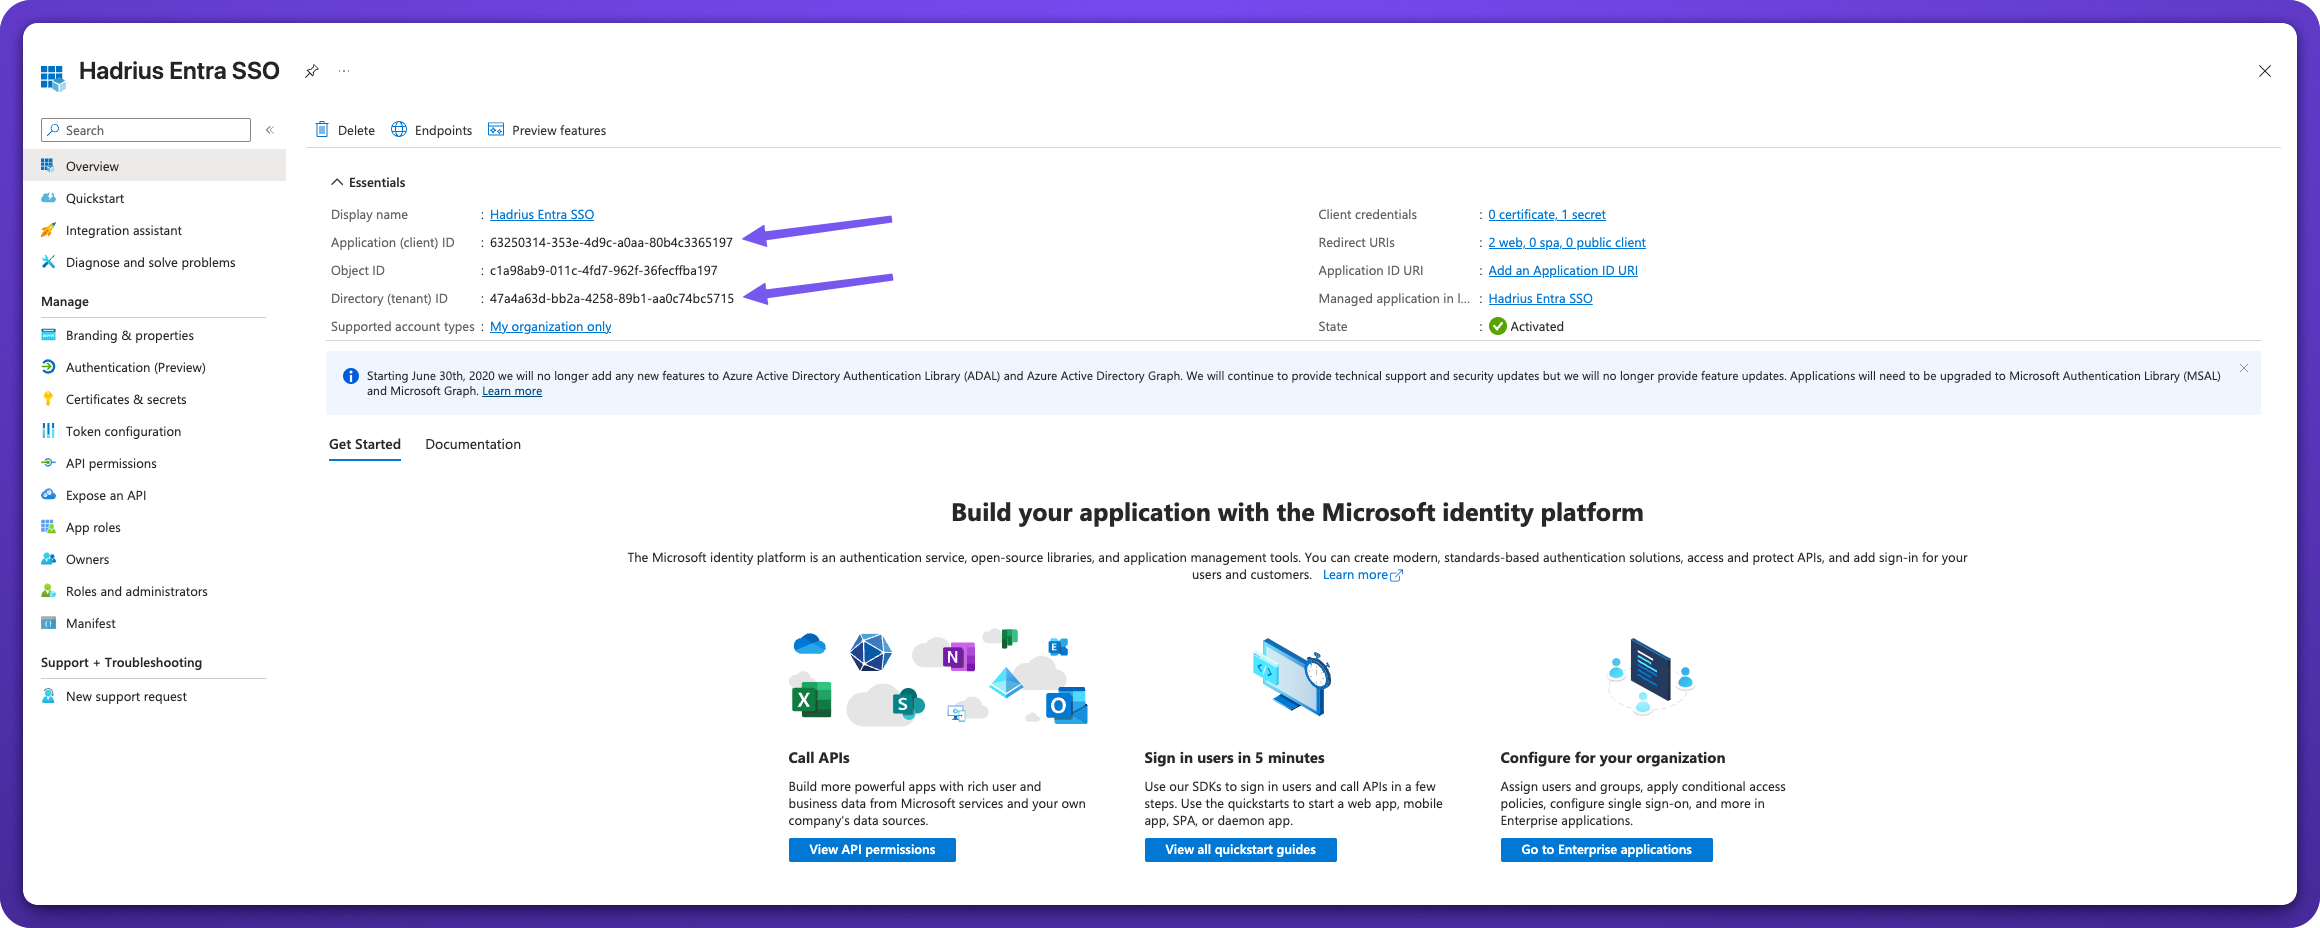Click the Endpoints globe icon

[399, 129]
